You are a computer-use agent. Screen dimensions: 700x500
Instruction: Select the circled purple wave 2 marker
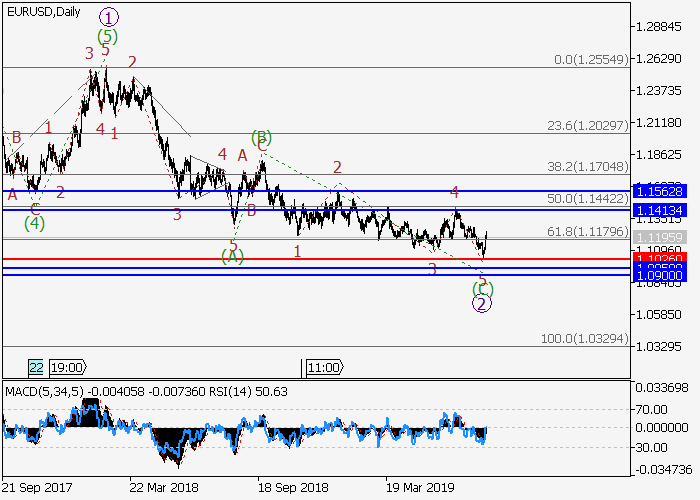(x=481, y=304)
